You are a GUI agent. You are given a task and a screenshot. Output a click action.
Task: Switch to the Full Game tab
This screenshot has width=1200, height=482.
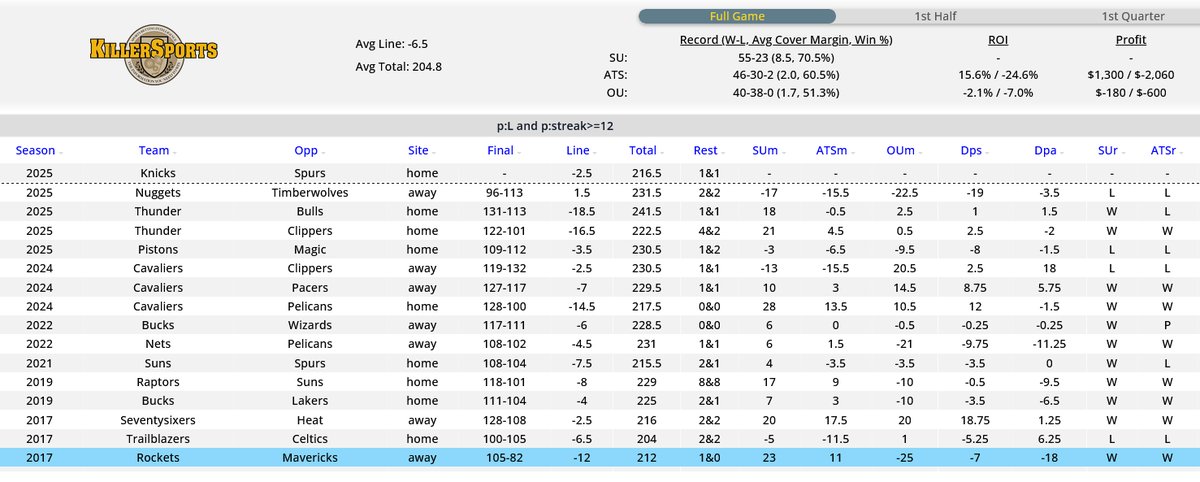(735, 16)
